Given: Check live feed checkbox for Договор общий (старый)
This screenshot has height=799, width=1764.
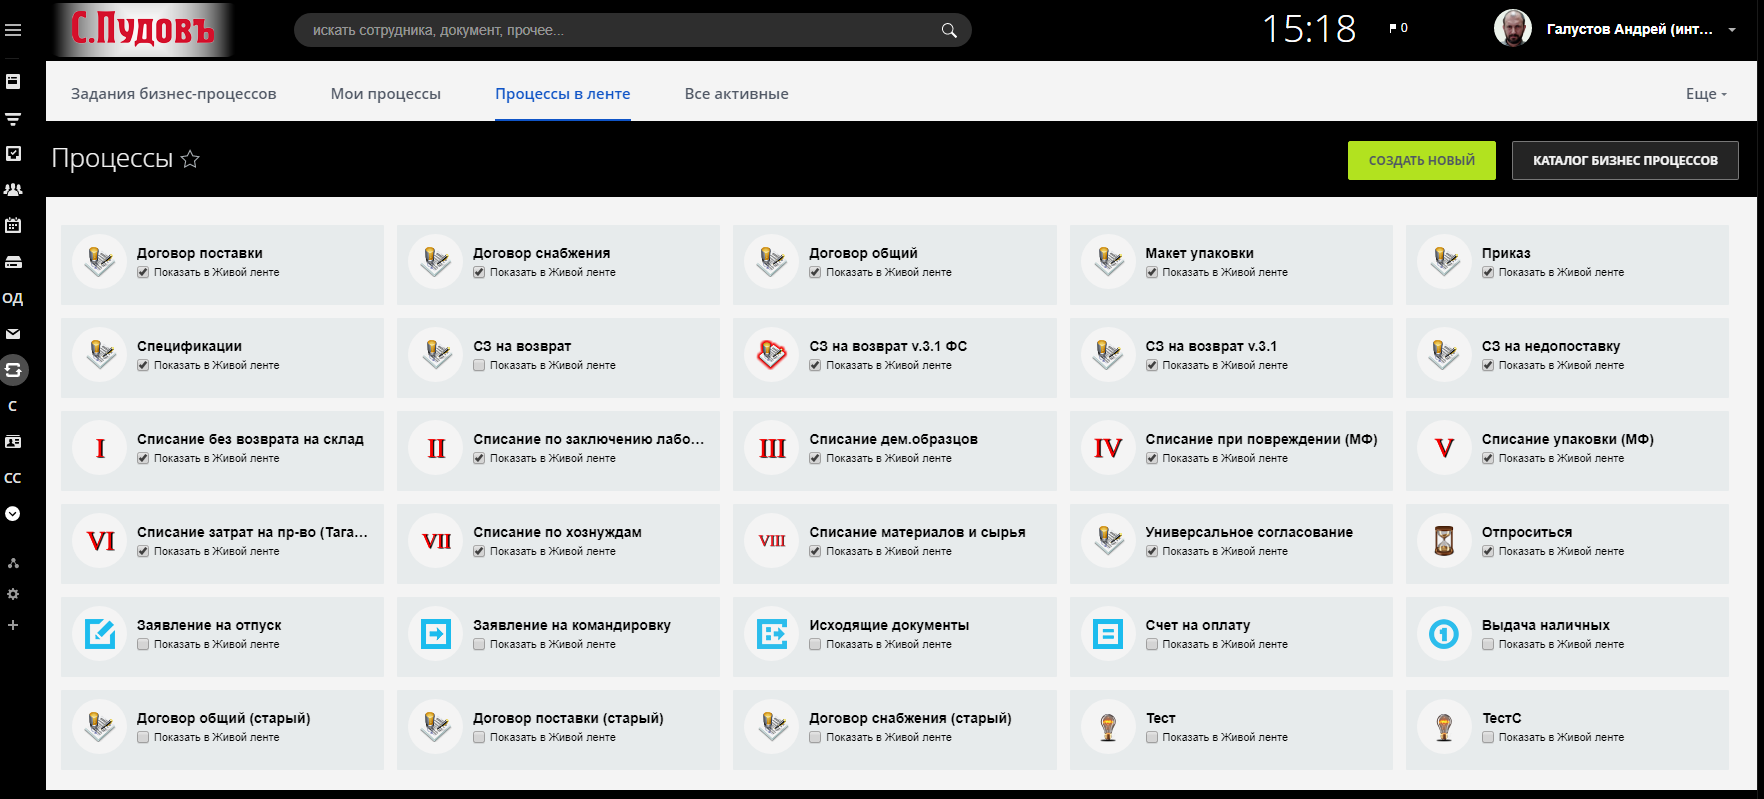Looking at the screenshot, I should pos(143,737).
